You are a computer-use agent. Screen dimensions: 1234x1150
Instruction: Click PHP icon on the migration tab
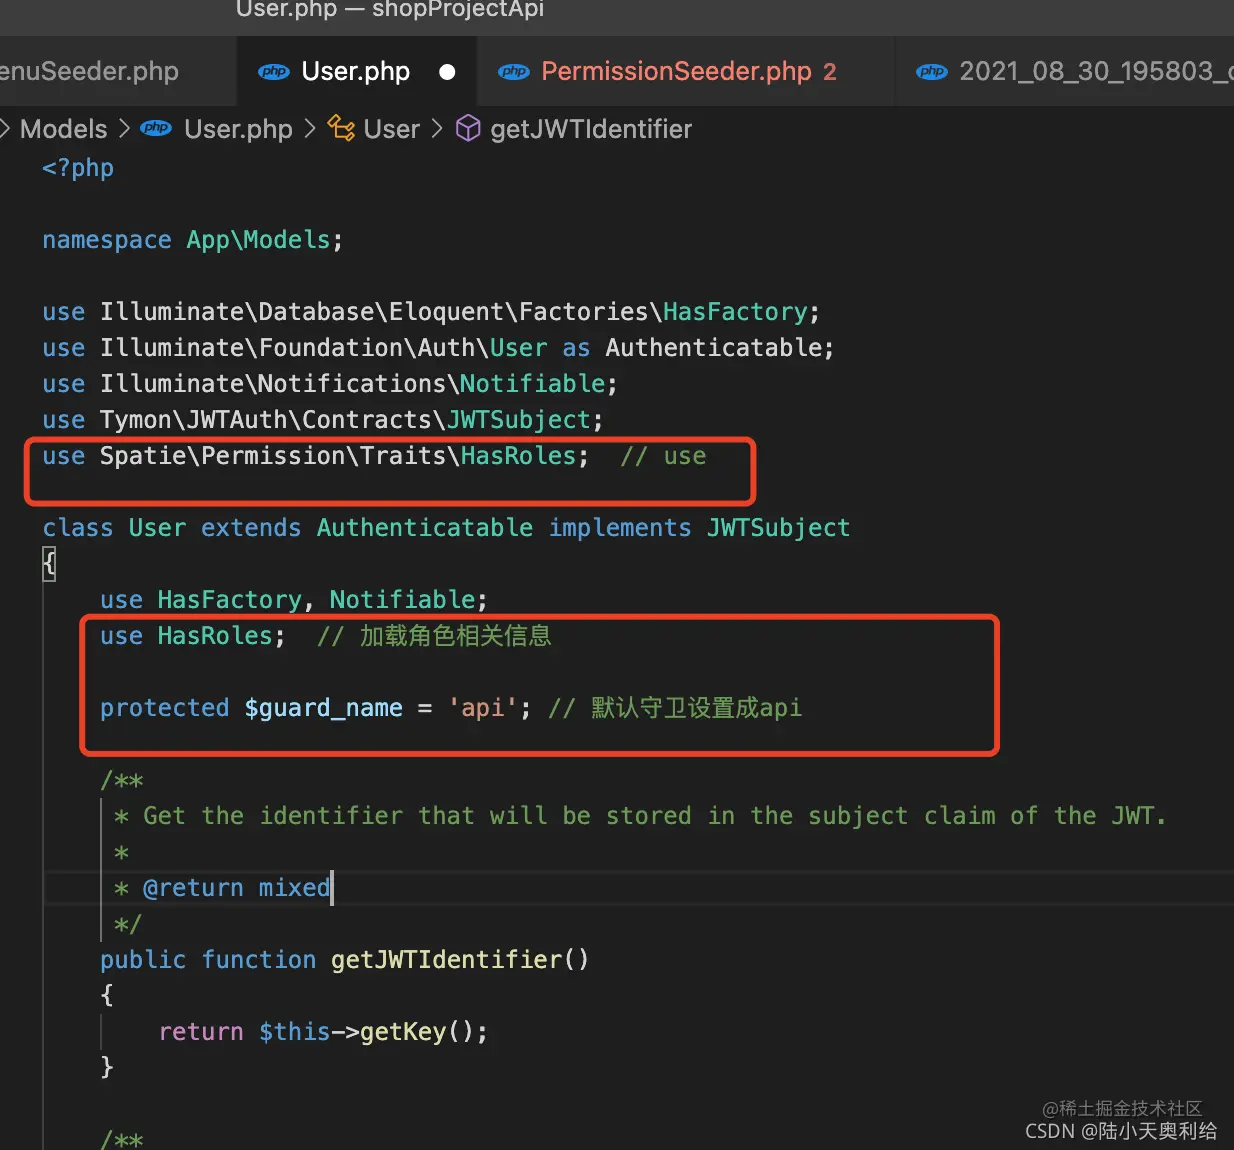(932, 72)
